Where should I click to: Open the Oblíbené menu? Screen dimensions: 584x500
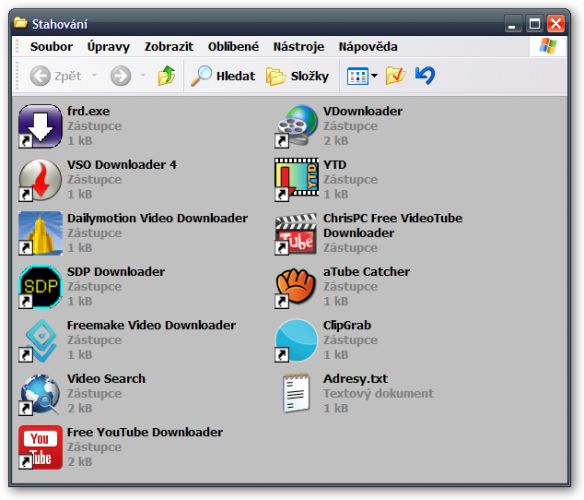tap(234, 47)
